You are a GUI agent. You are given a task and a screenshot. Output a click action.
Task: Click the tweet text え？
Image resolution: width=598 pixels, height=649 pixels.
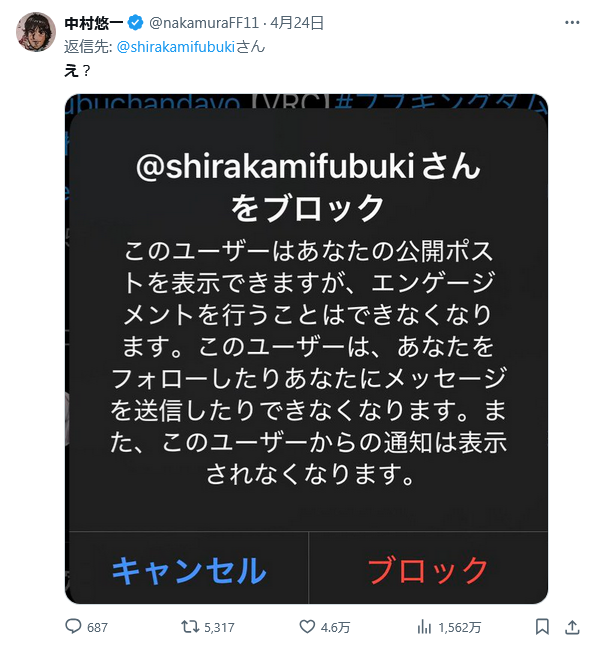tap(77, 71)
